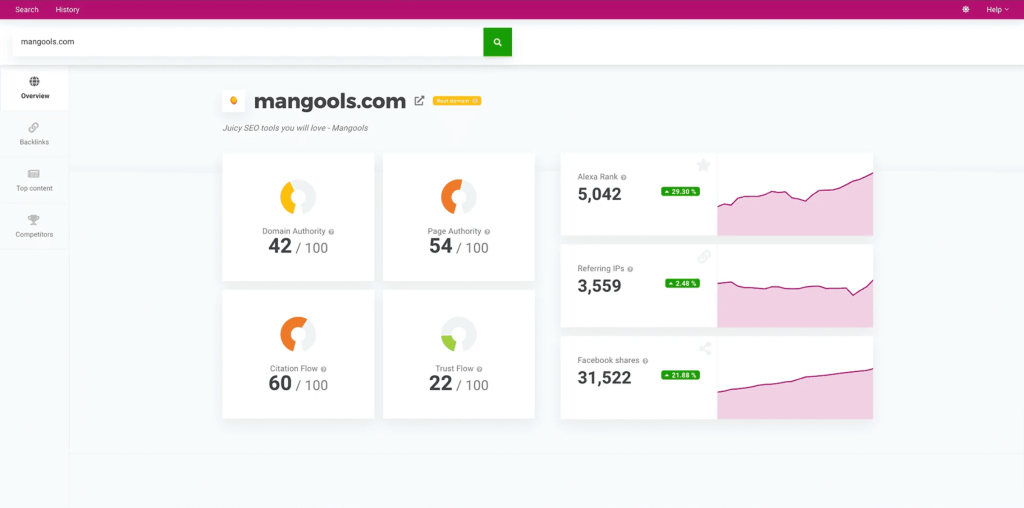Click the Facebook shares label
1024x508 pixels.
click(609, 360)
